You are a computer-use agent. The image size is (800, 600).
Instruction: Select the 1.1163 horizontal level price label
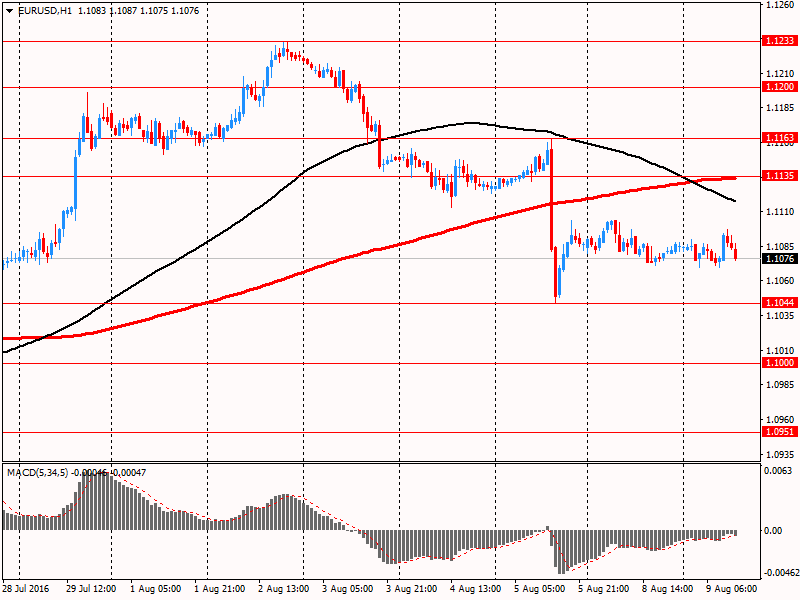(x=780, y=138)
